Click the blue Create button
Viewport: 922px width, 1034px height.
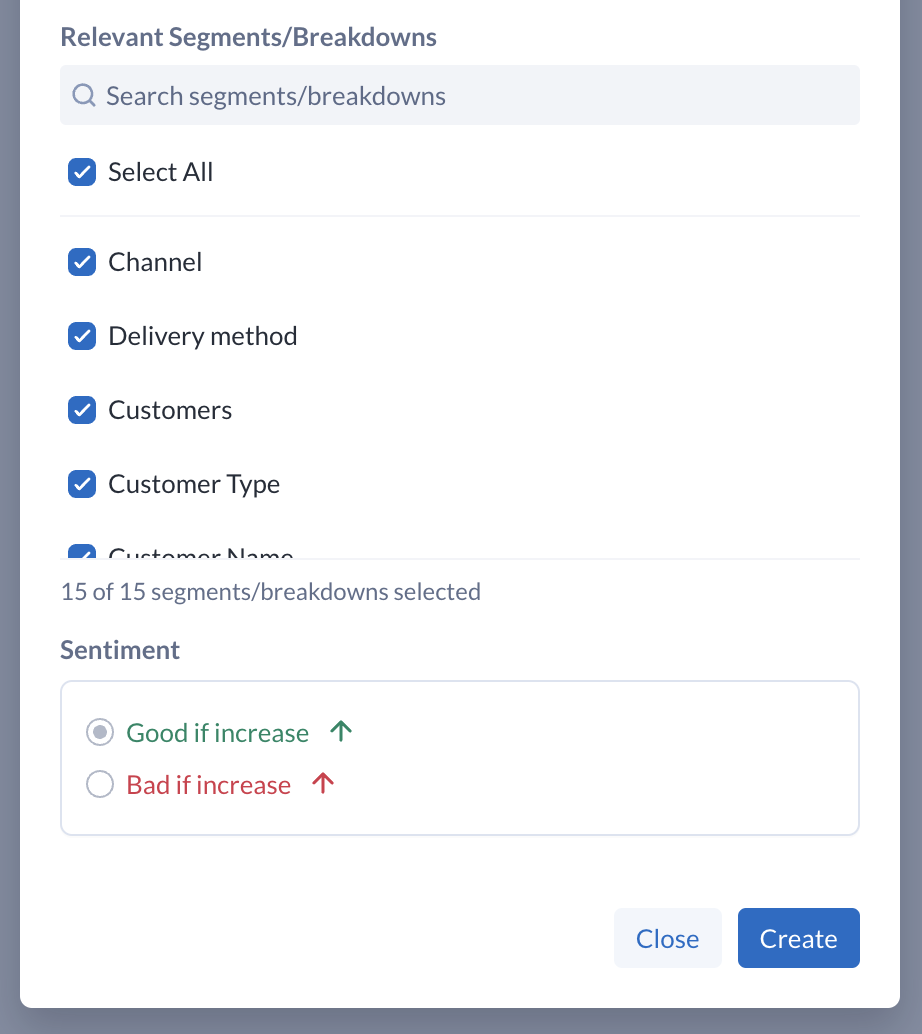pos(798,938)
